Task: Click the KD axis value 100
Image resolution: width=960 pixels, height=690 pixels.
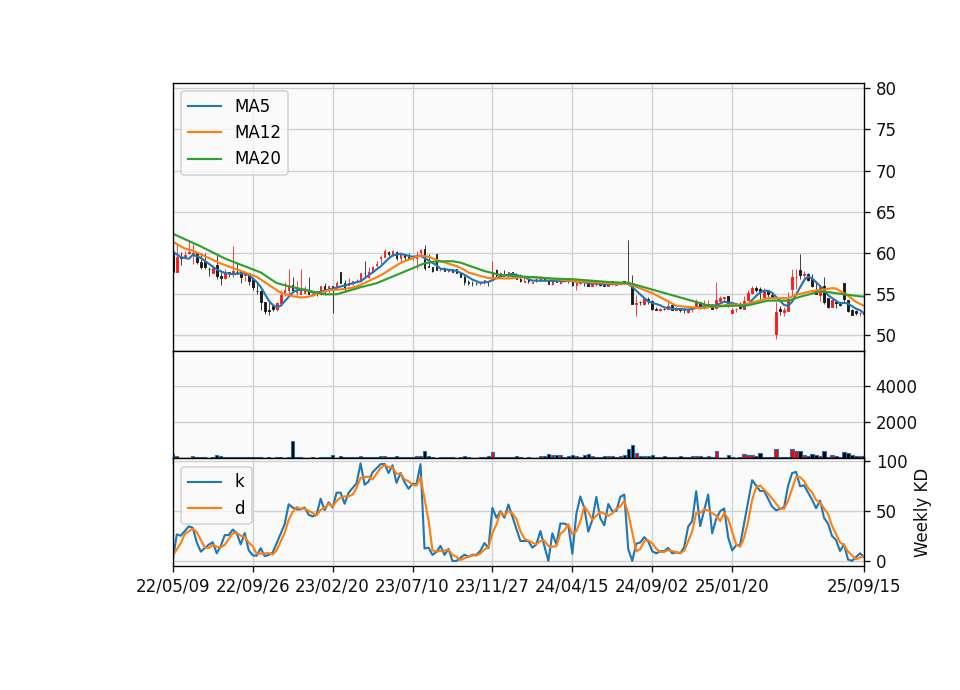Action: click(891, 462)
